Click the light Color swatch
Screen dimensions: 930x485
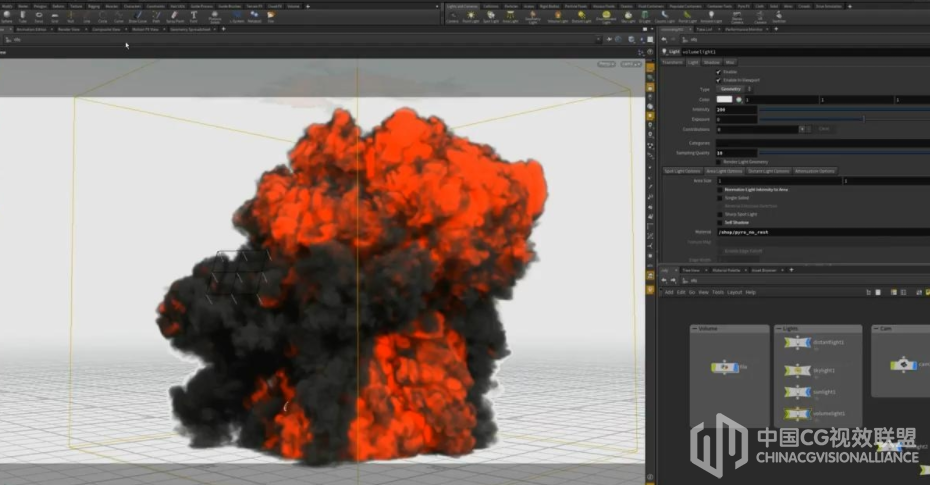tap(725, 100)
